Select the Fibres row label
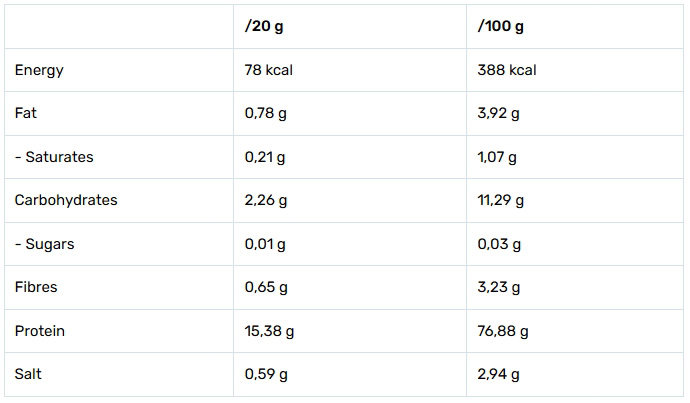Screen dimensions: 690x403 pos(36,287)
